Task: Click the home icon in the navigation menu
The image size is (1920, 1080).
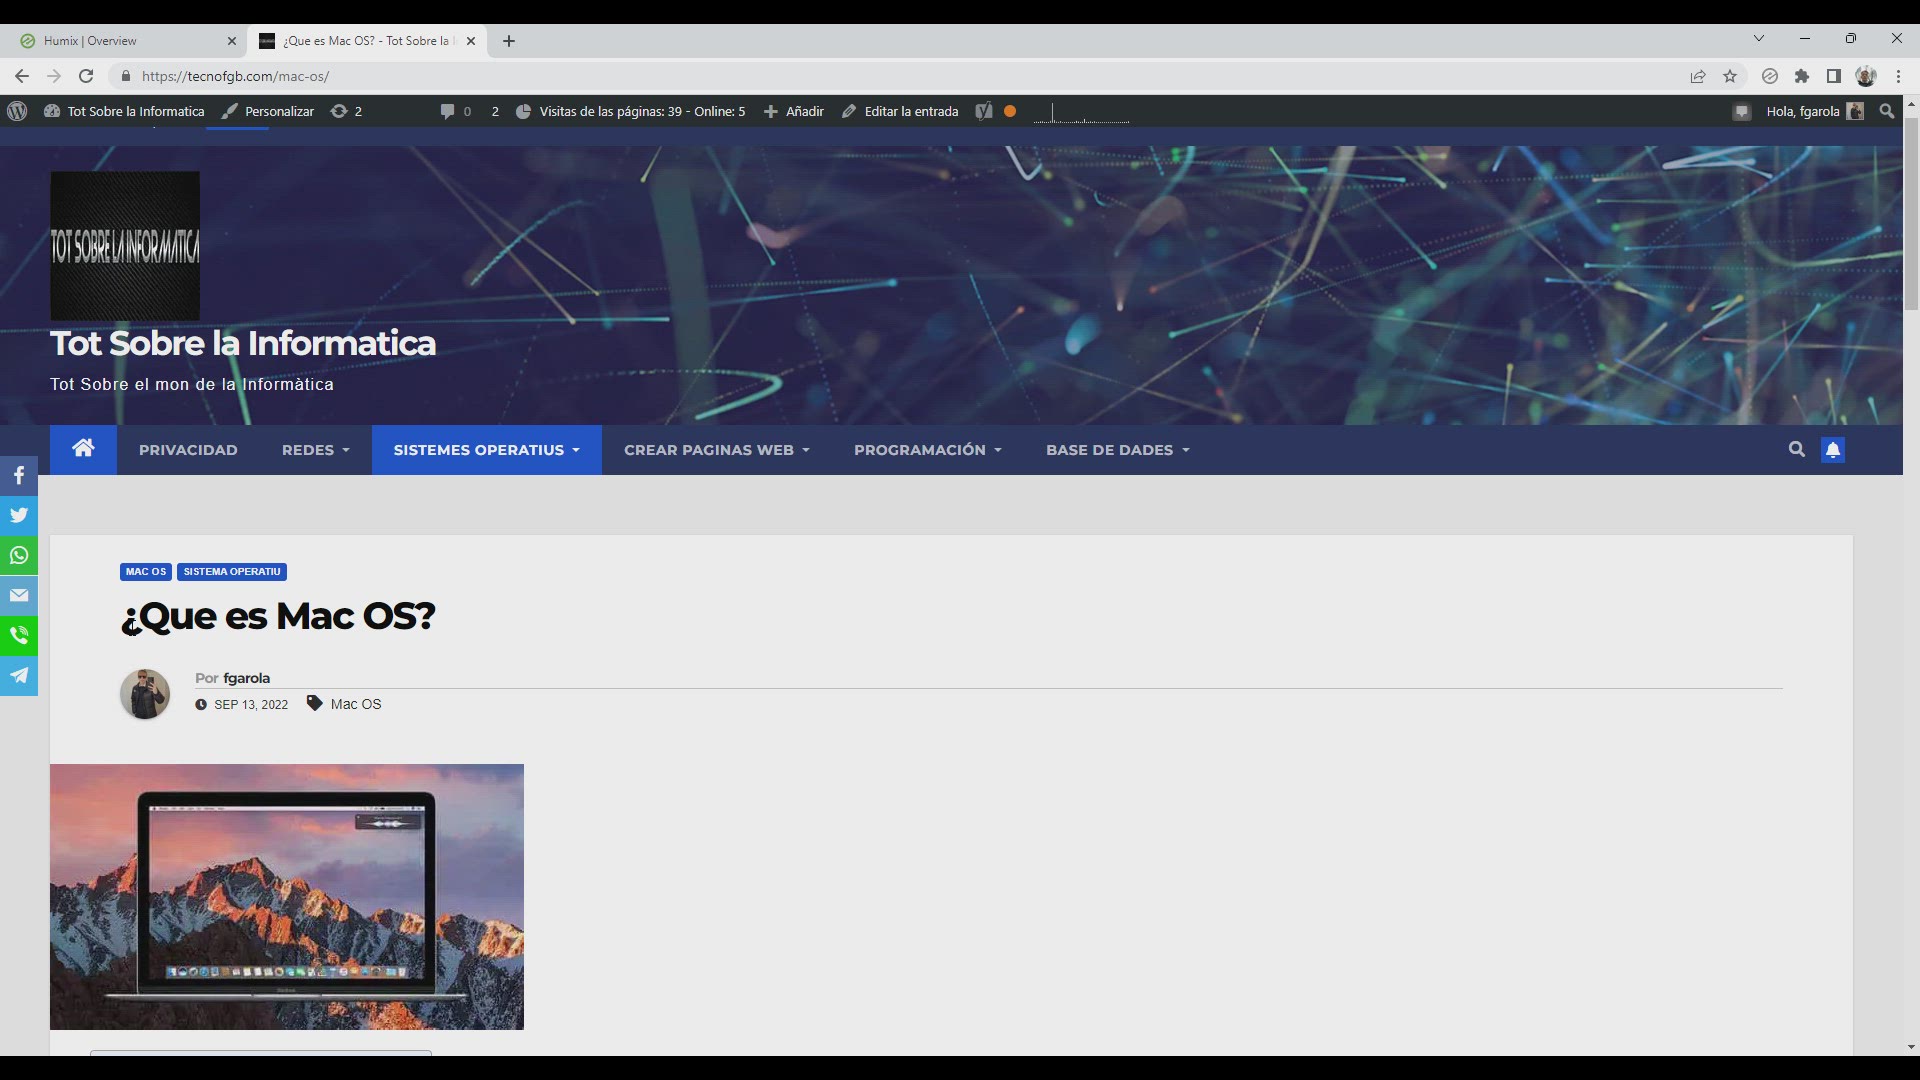Action: 83,449
